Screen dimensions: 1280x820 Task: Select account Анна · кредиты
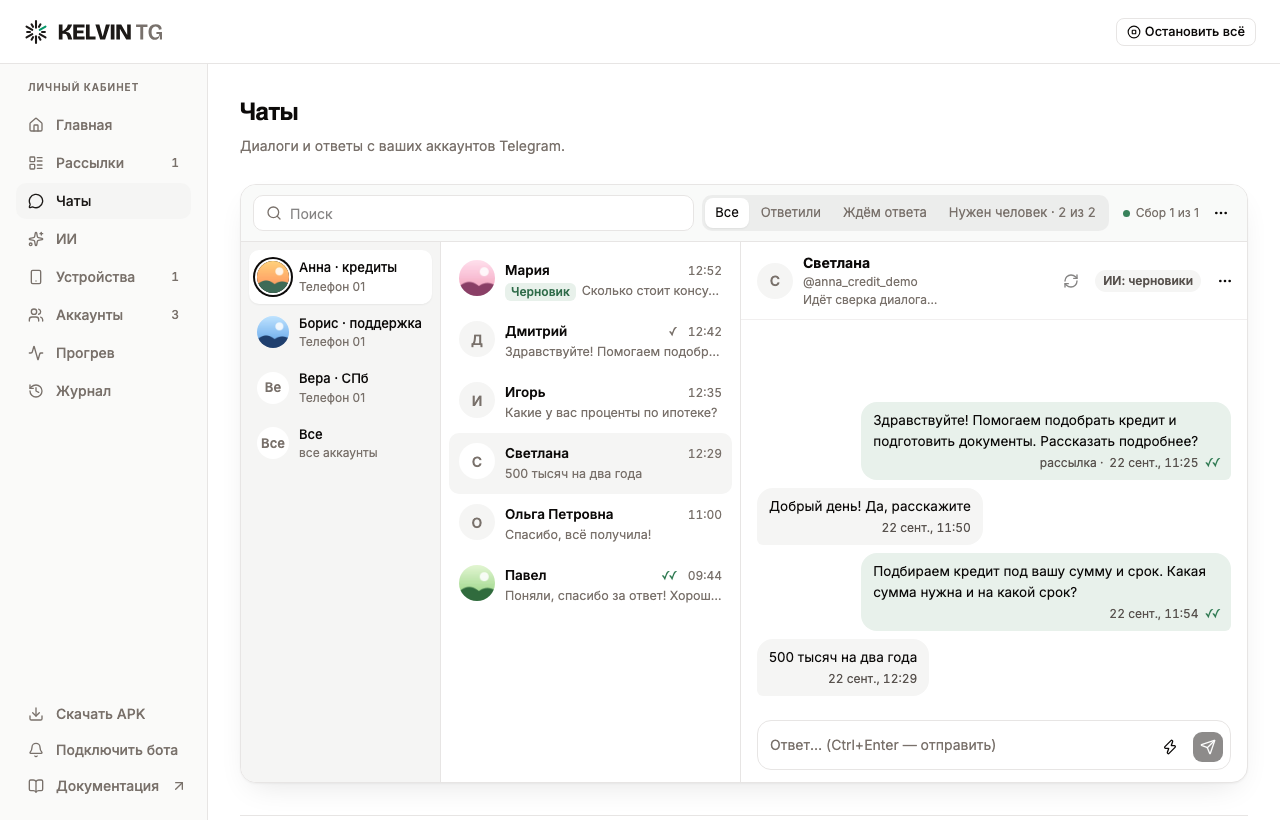(340, 277)
